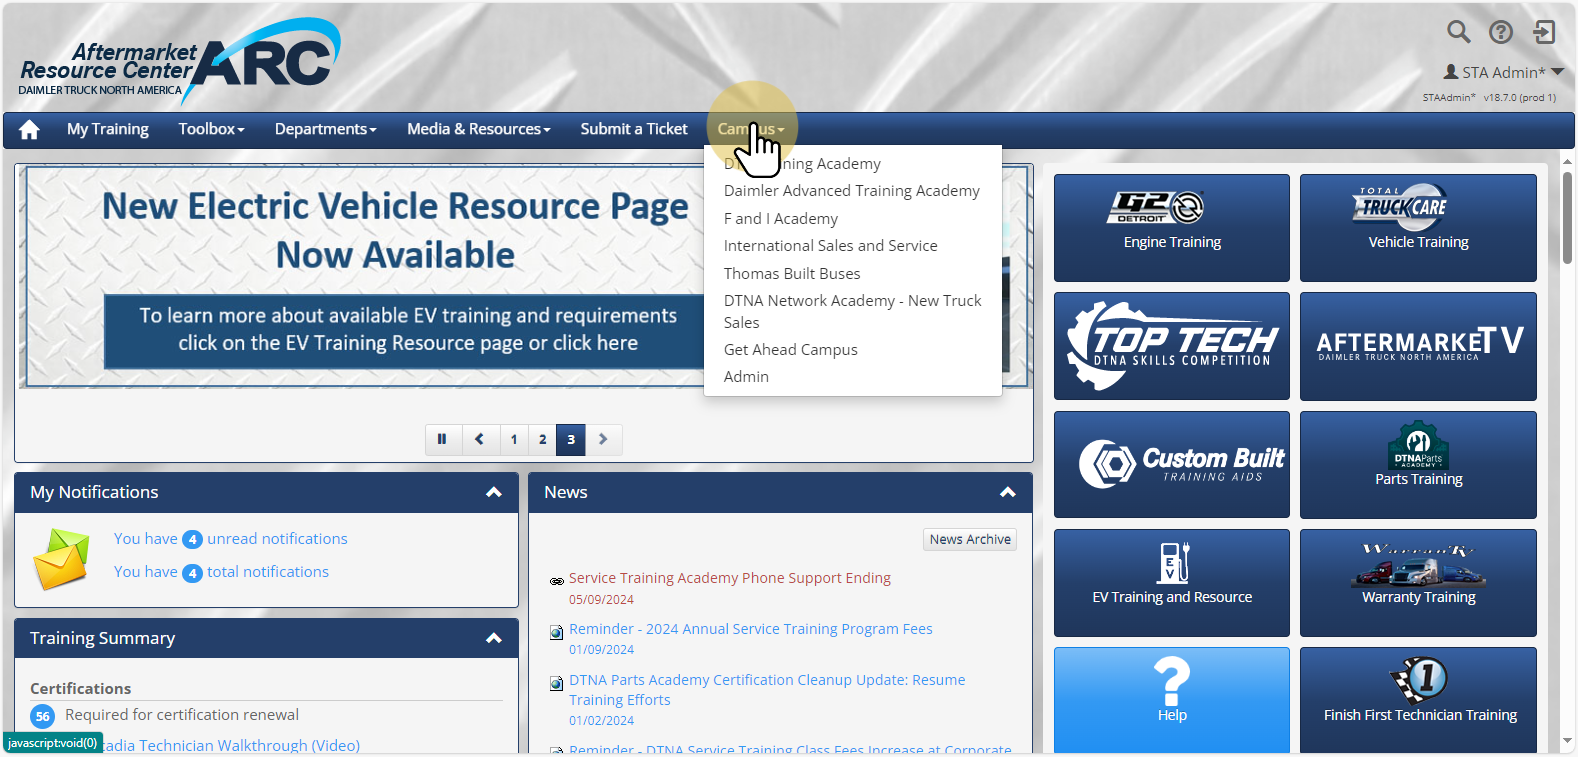Click the scrollbar down arrow
Image resolution: width=1578 pixels, height=757 pixels.
1567,743
